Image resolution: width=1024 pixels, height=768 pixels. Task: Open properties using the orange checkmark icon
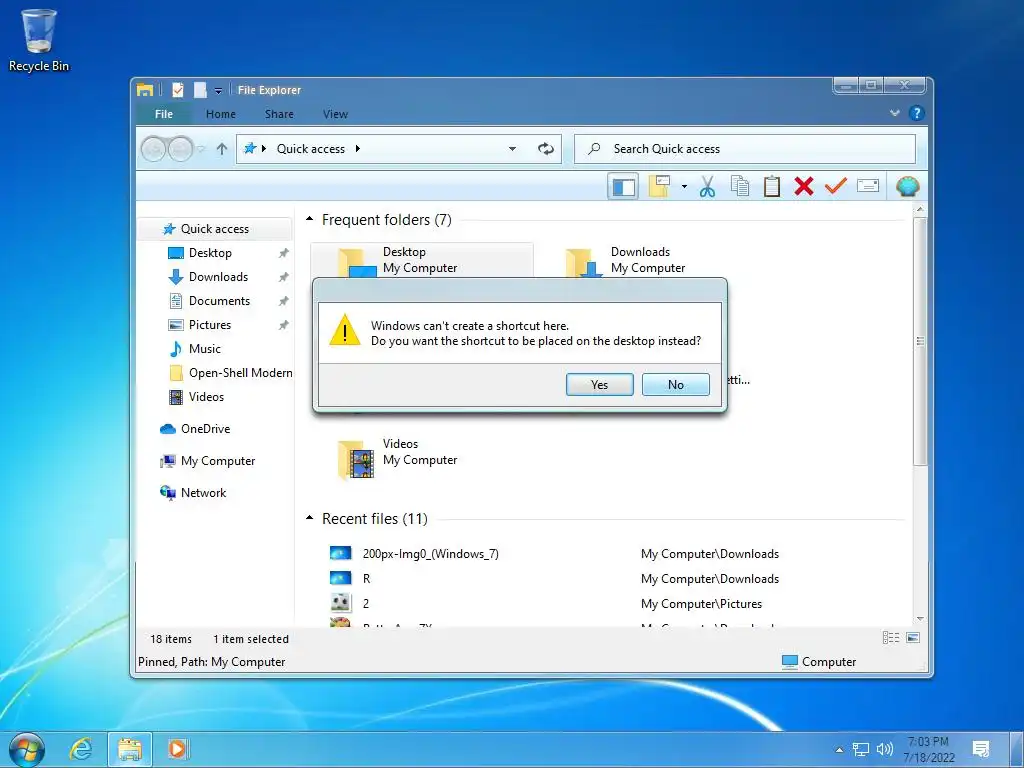click(835, 186)
